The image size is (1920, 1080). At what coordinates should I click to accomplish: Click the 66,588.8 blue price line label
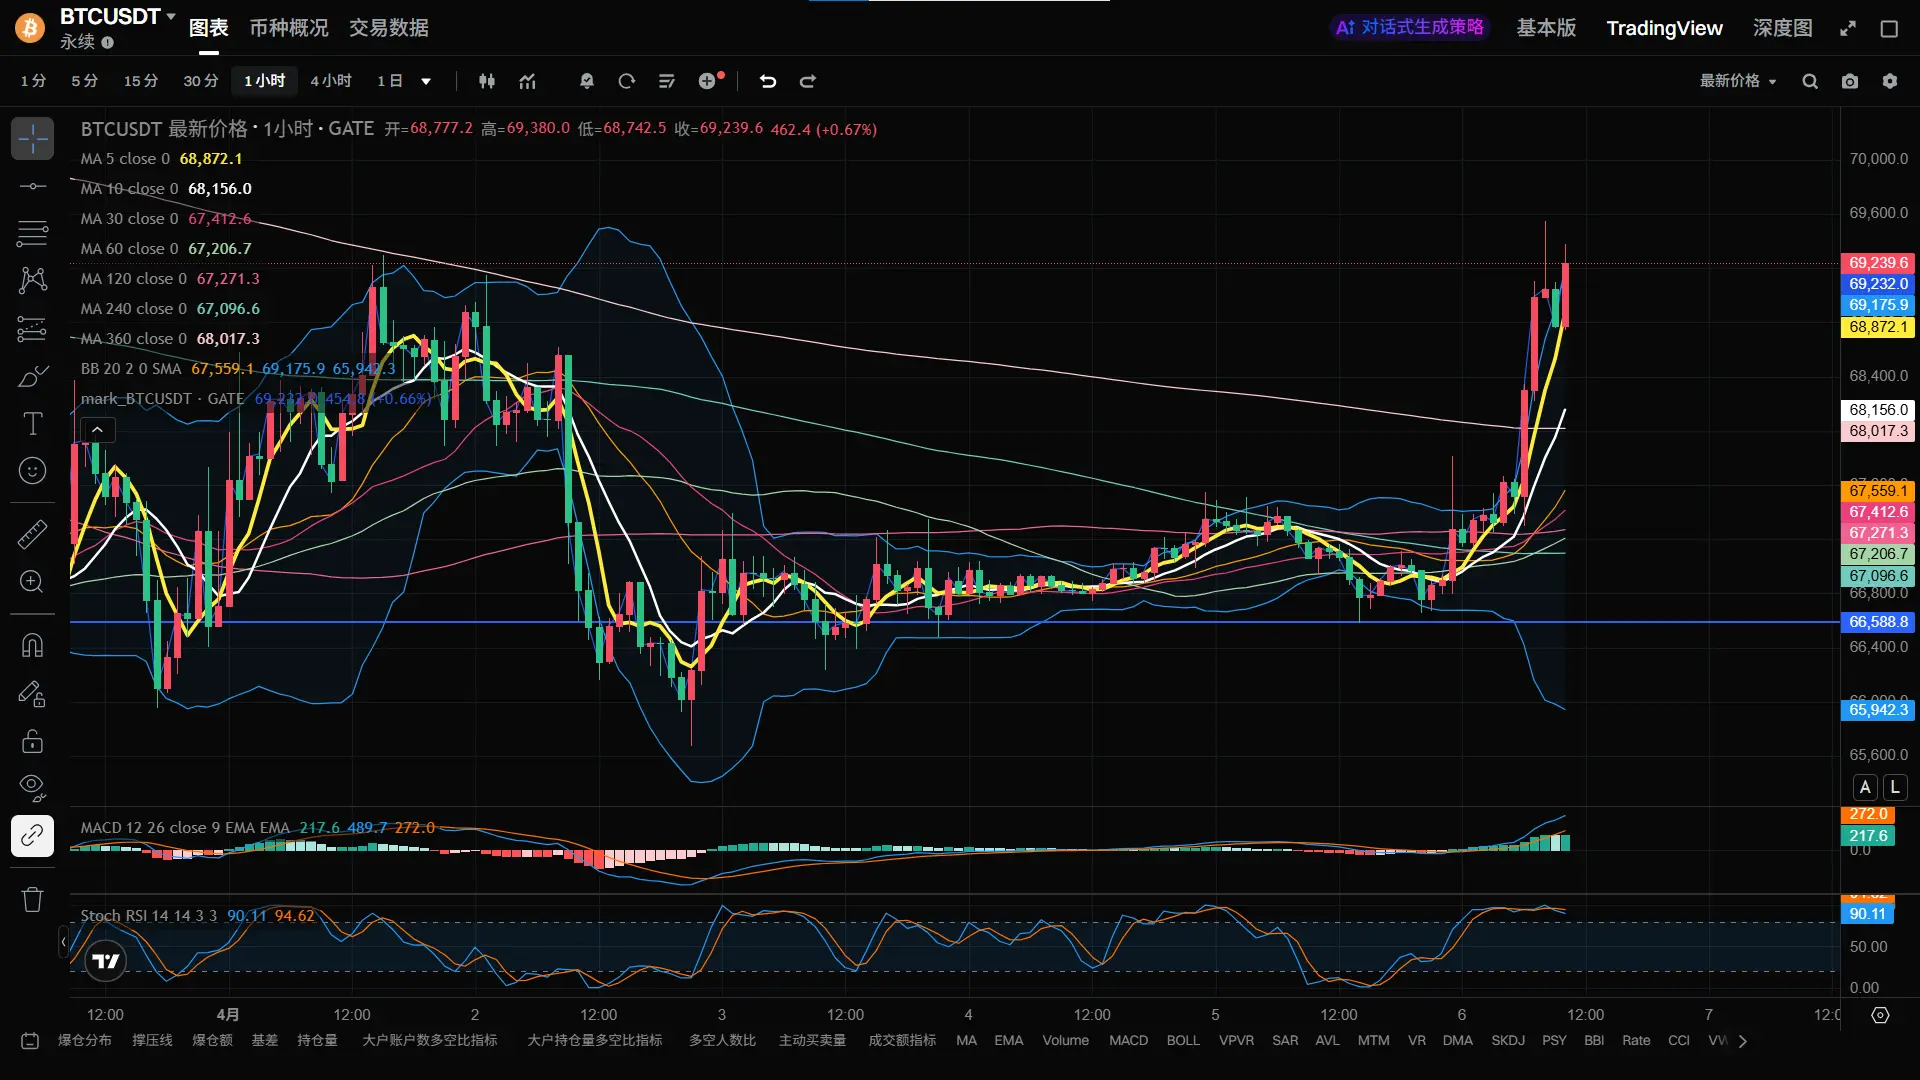[x=1877, y=622]
